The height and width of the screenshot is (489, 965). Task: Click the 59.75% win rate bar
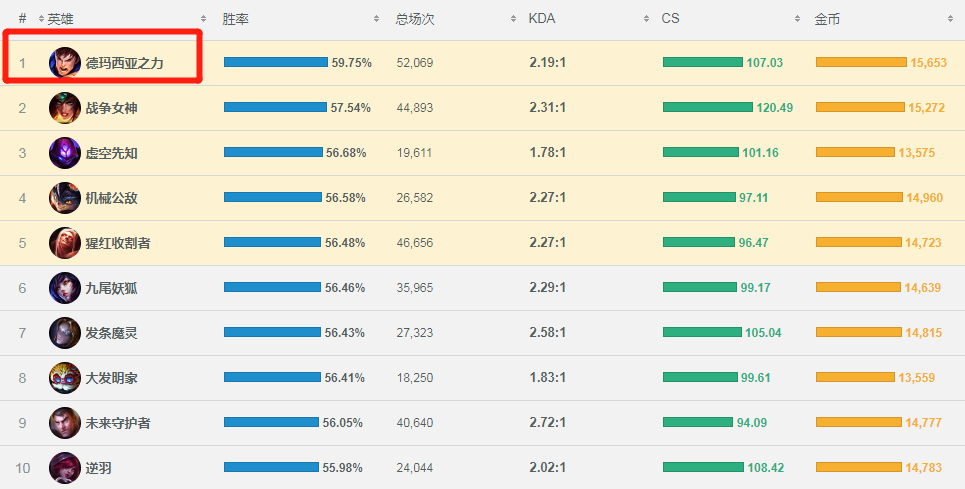click(275, 62)
